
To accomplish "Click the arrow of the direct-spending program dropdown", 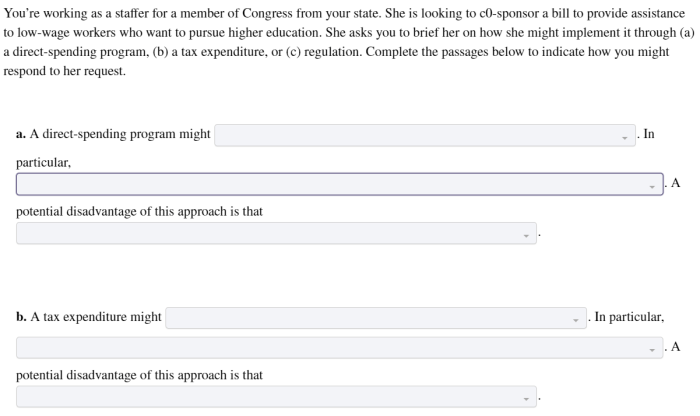I will [626, 136].
